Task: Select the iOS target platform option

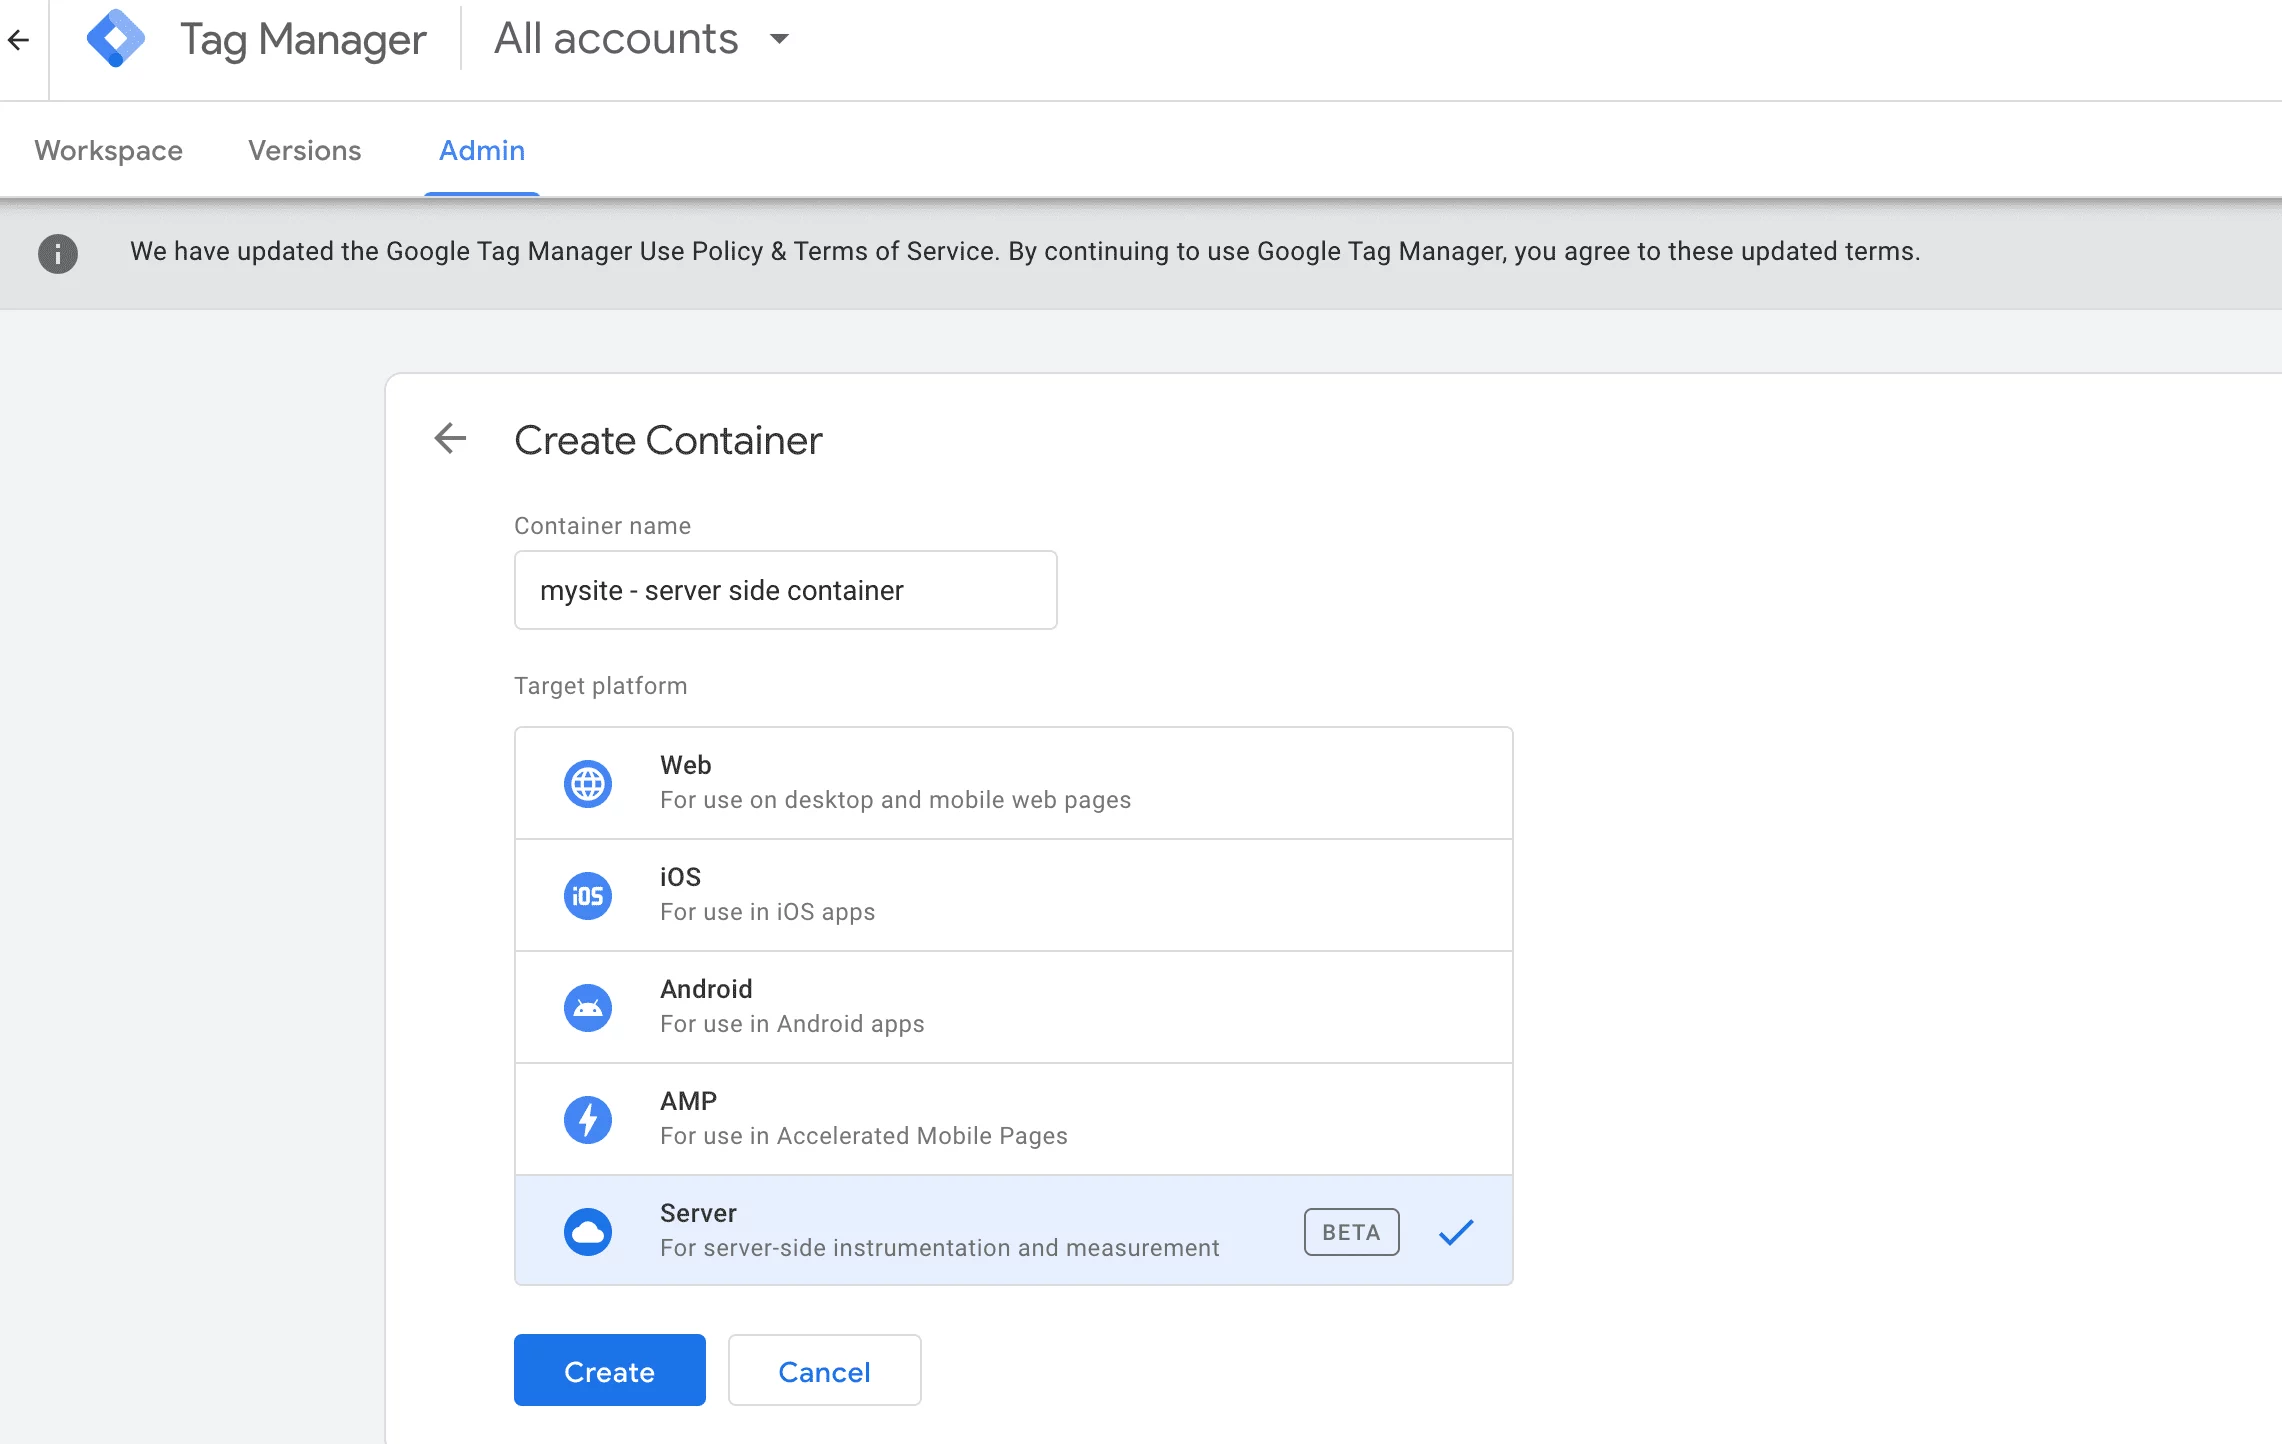Action: (x=1014, y=895)
